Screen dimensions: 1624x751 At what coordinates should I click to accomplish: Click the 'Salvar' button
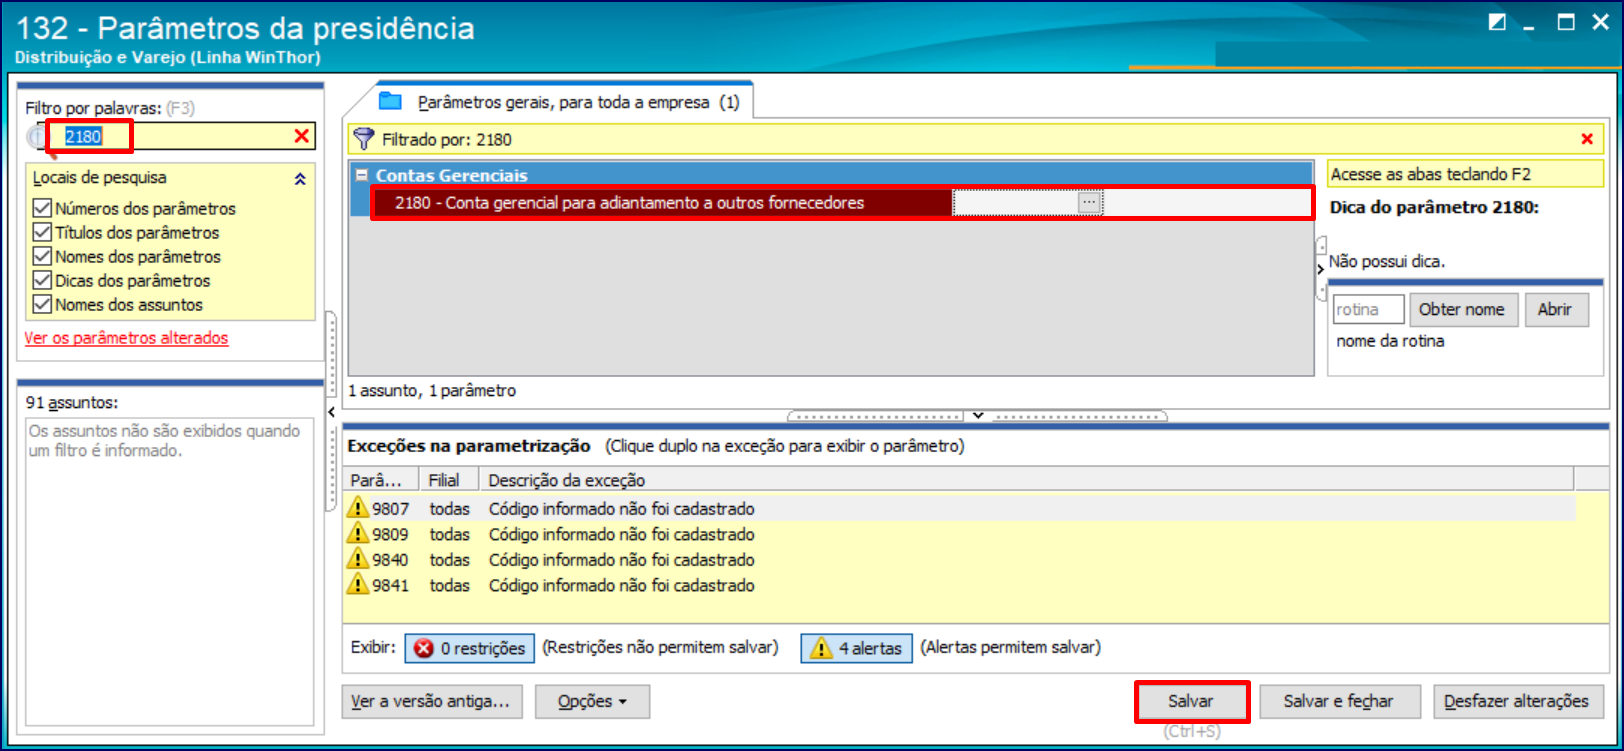pos(1191,701)
